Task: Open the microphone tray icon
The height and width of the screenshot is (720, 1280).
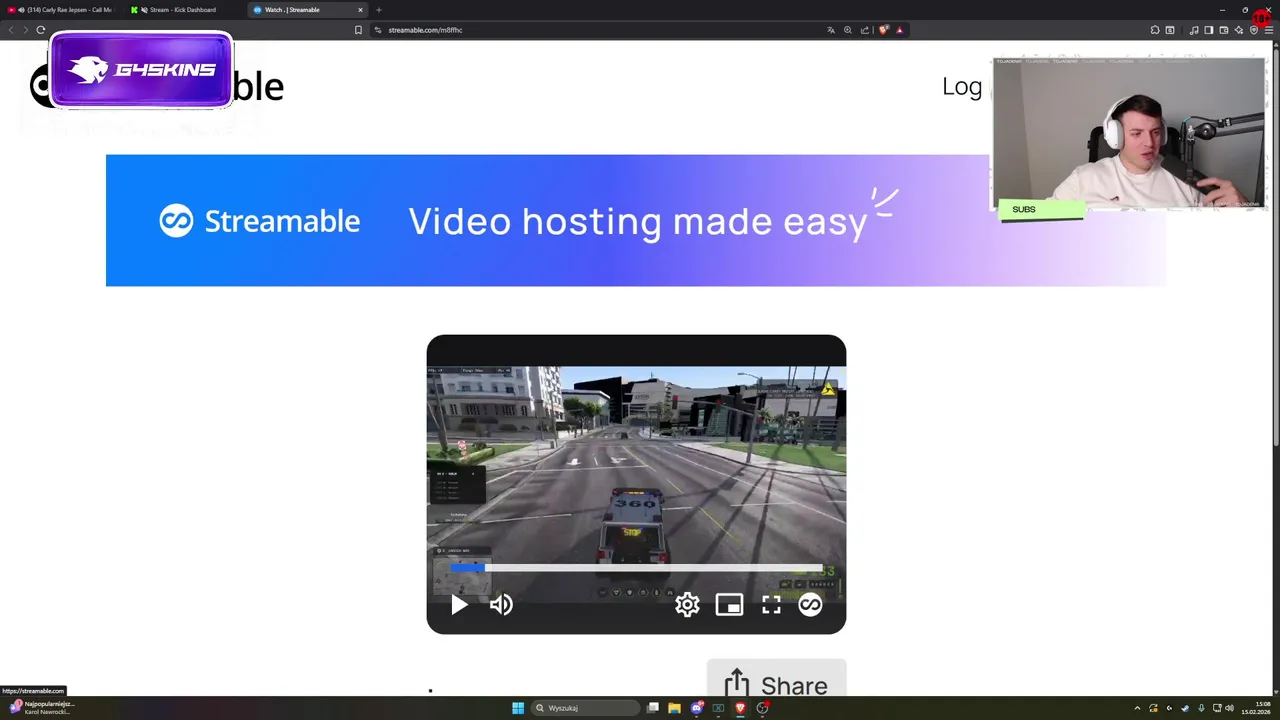Action: click(1201, 708)
